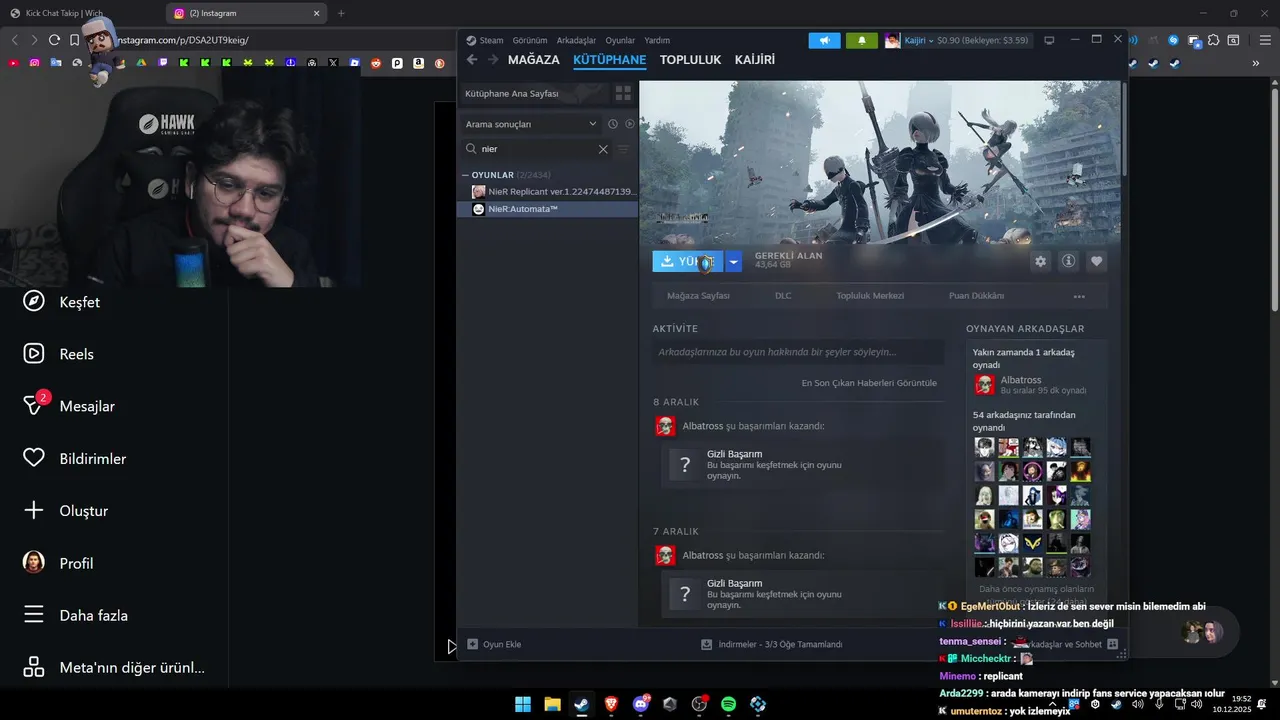The image size is (1280, 720).
Task: Open Puan Dükkânı link
Action: point(976,296)
